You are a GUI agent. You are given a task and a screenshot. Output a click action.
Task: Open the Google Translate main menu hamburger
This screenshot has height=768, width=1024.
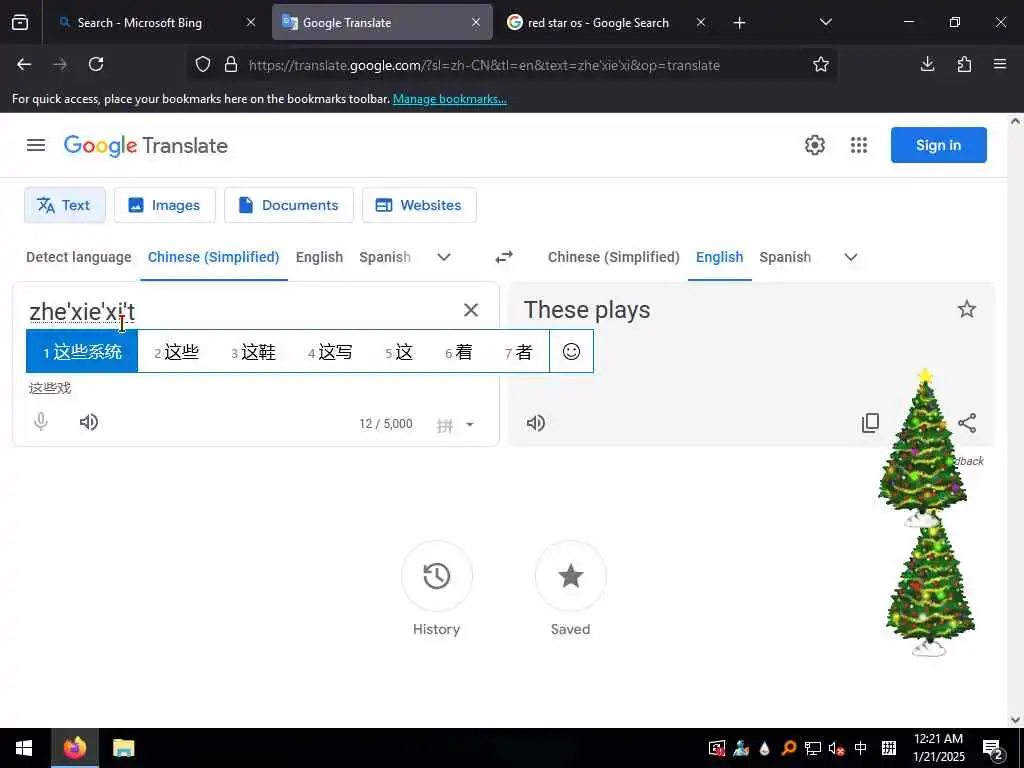(36, 145)
